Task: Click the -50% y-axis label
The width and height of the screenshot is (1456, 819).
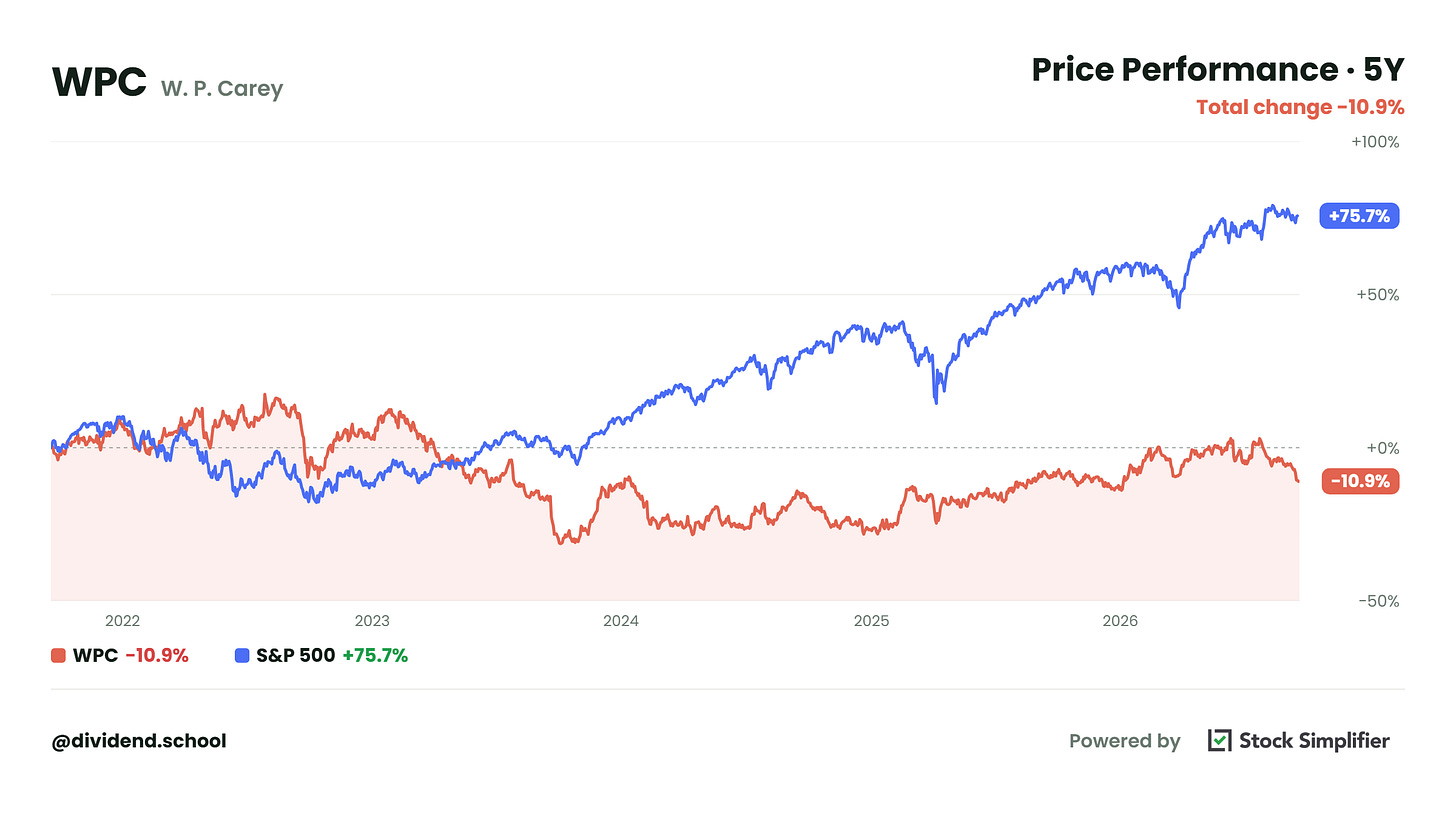Action: coord(1378,601)
